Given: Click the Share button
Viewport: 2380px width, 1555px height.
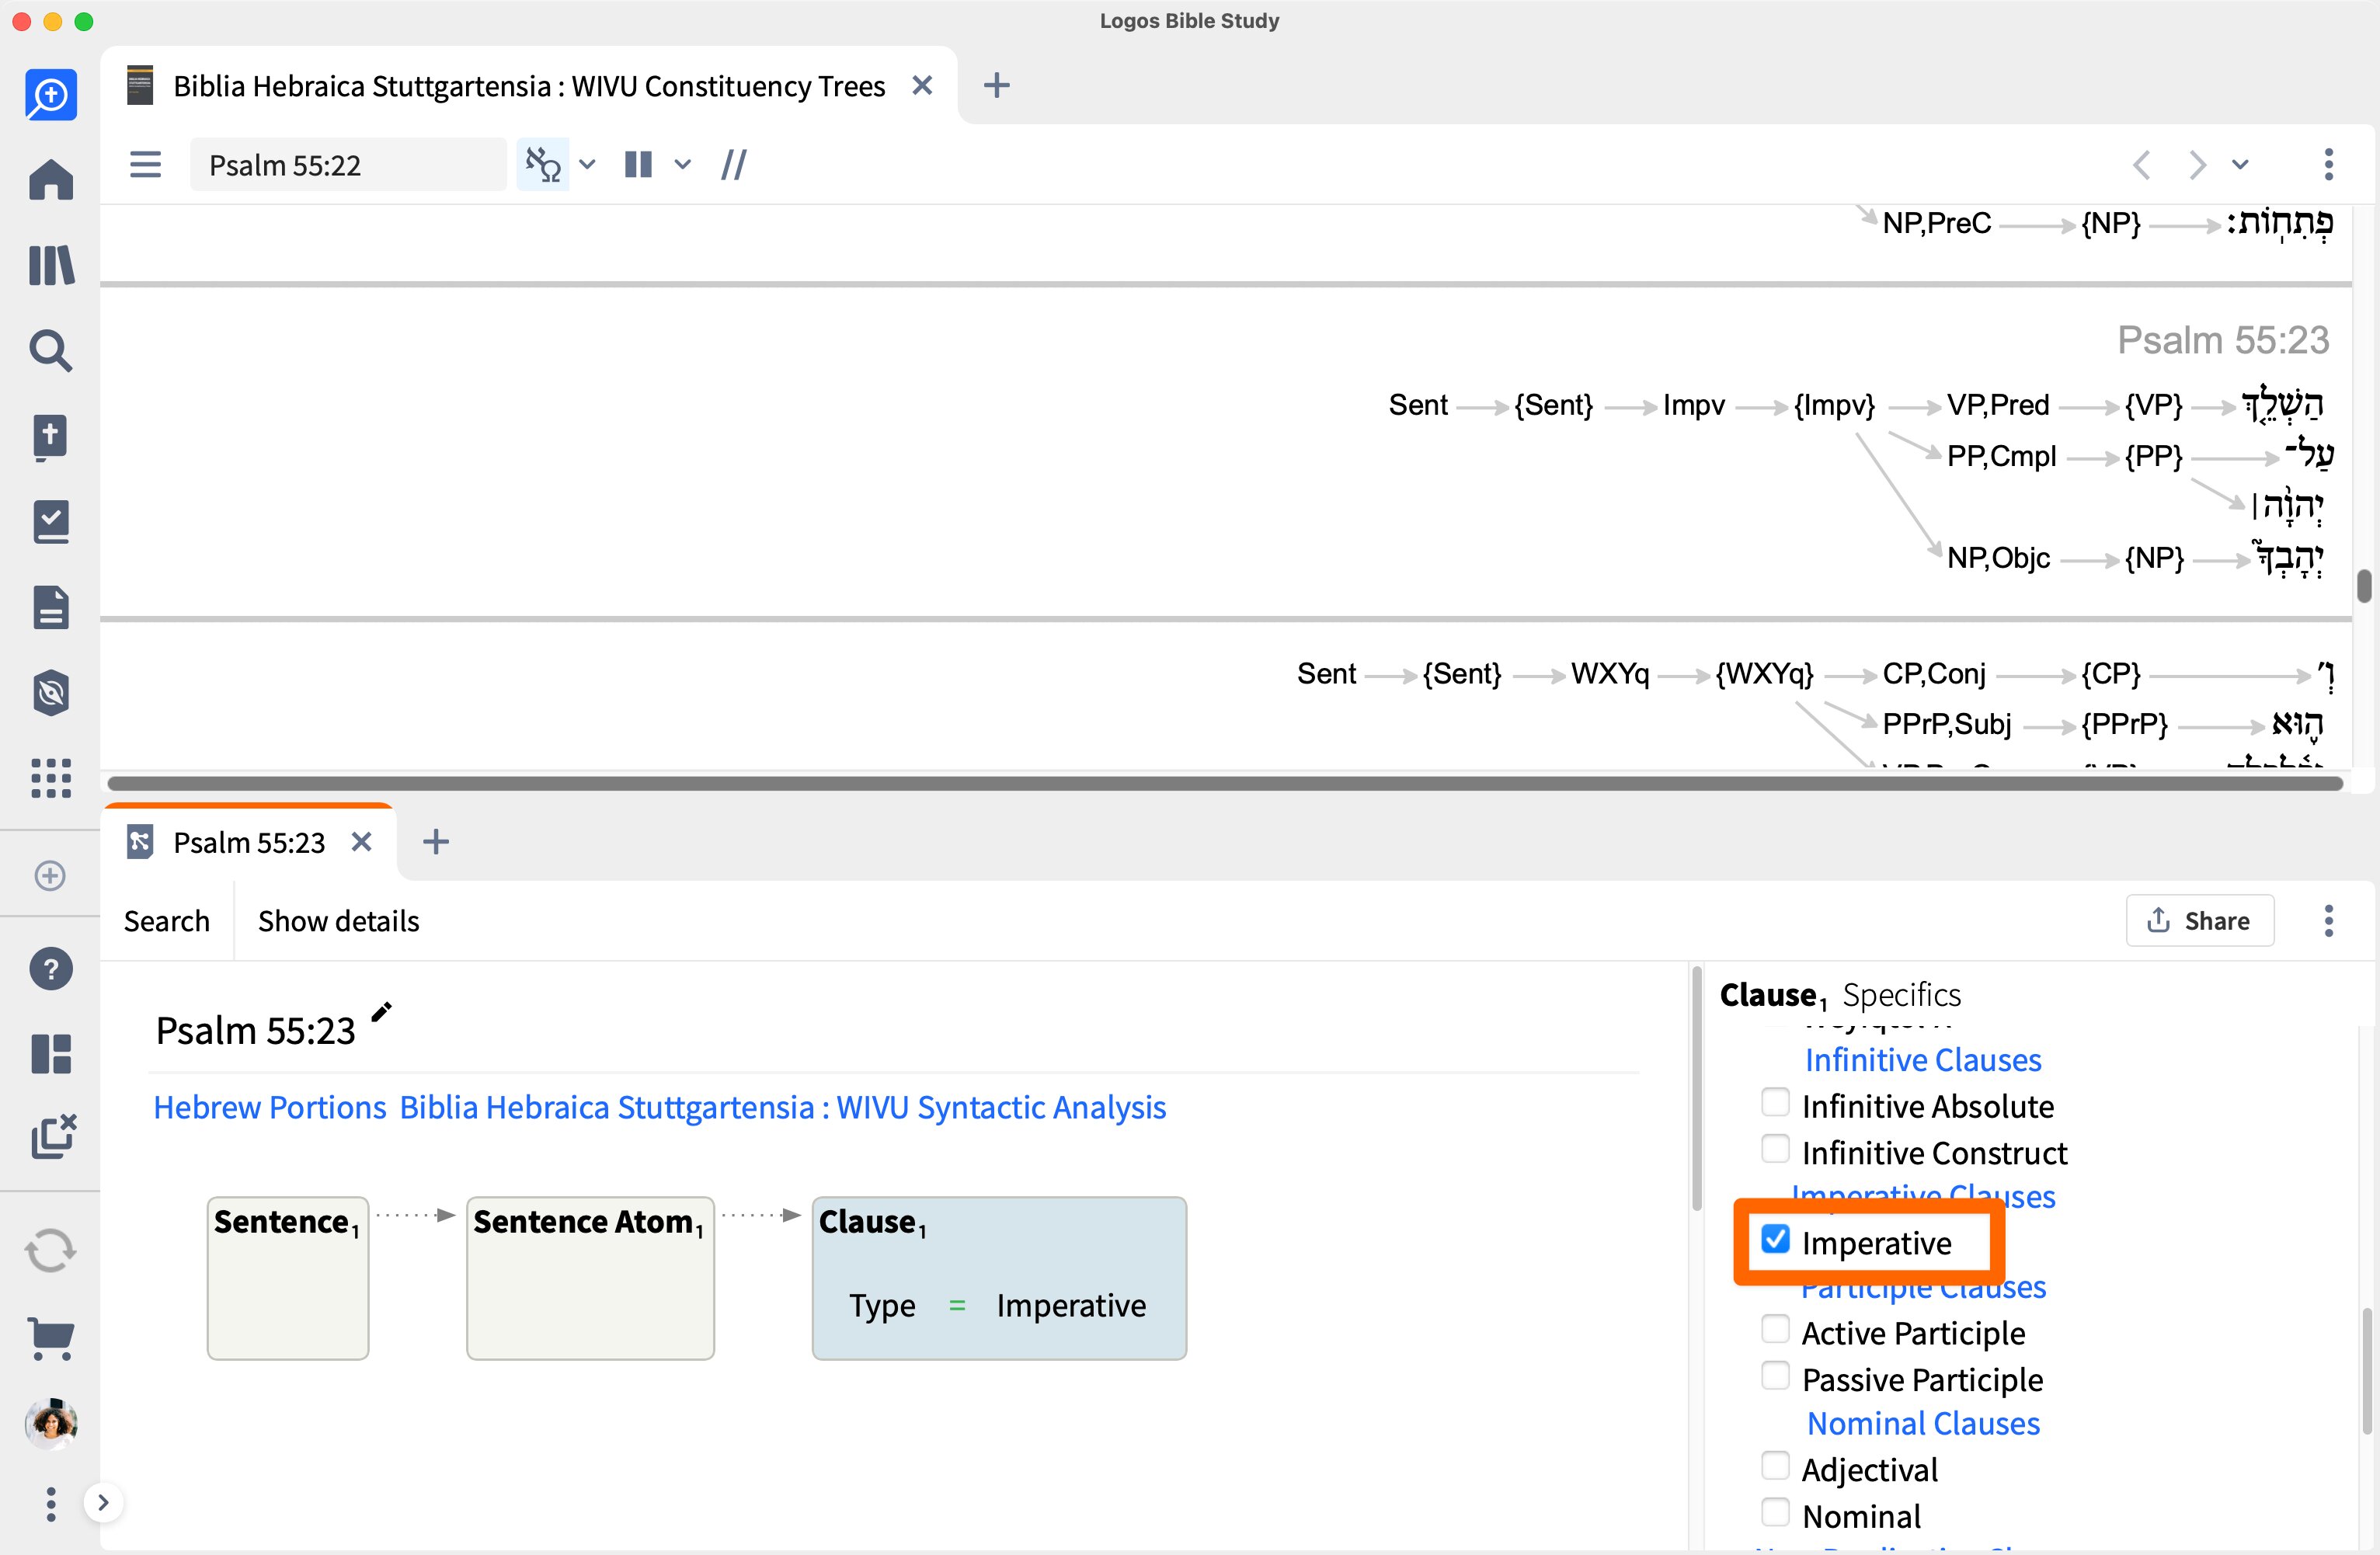Looking at the screenshot, I should click(2199, 921).
